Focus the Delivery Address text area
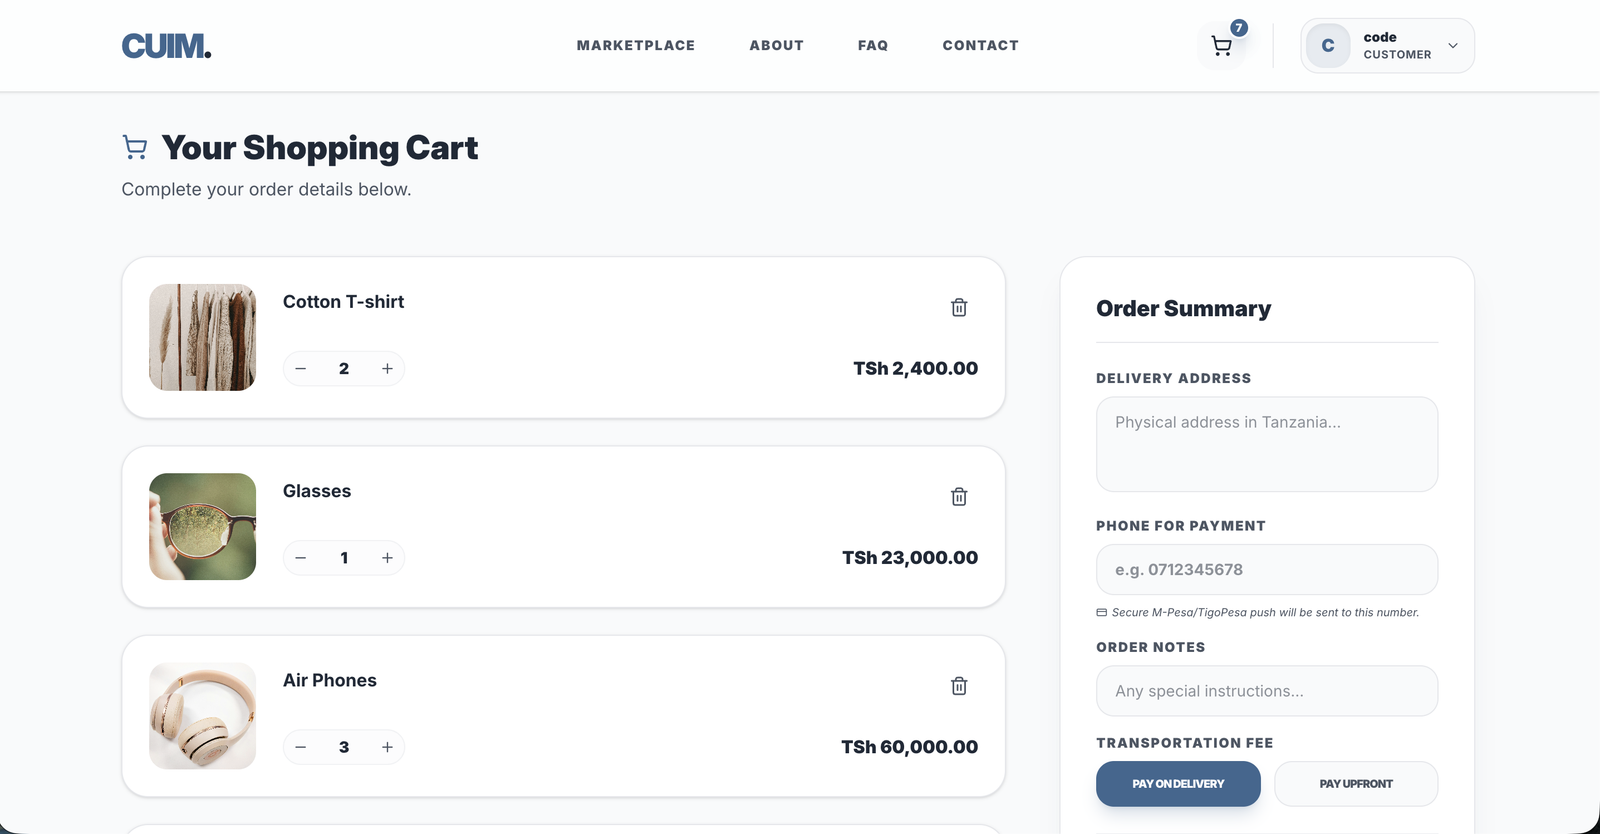 [x=1267, y=444]
